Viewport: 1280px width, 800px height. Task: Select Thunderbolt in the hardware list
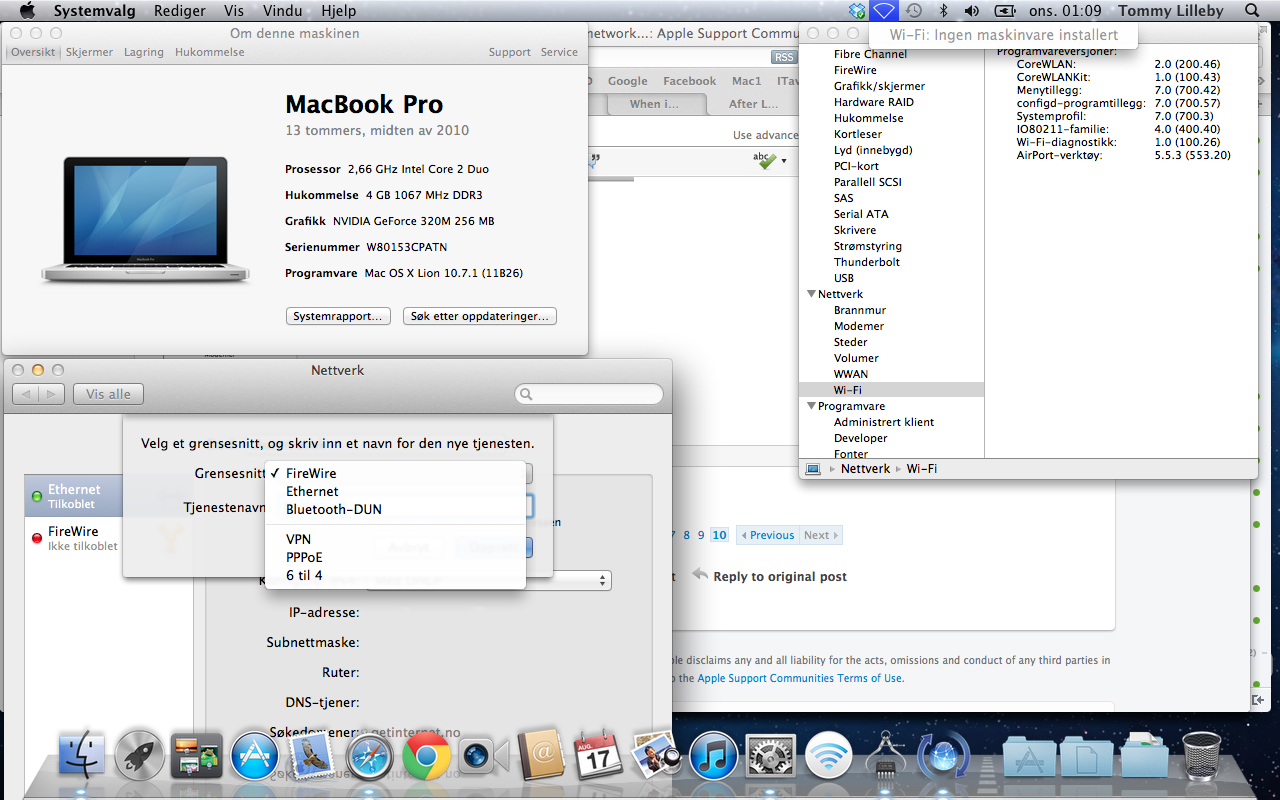[x=867, y=262]
